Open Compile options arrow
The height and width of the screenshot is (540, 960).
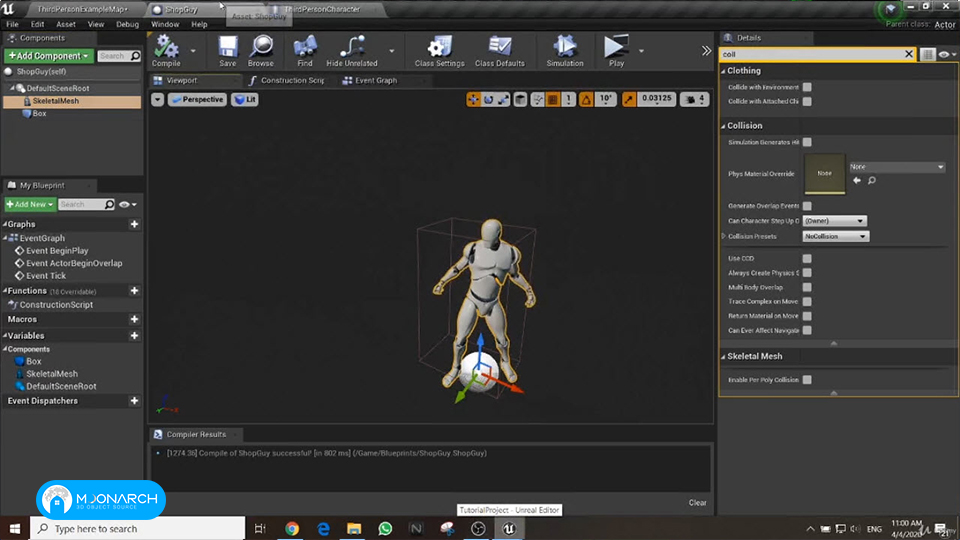pyautogui.click(x=193, y=51)
